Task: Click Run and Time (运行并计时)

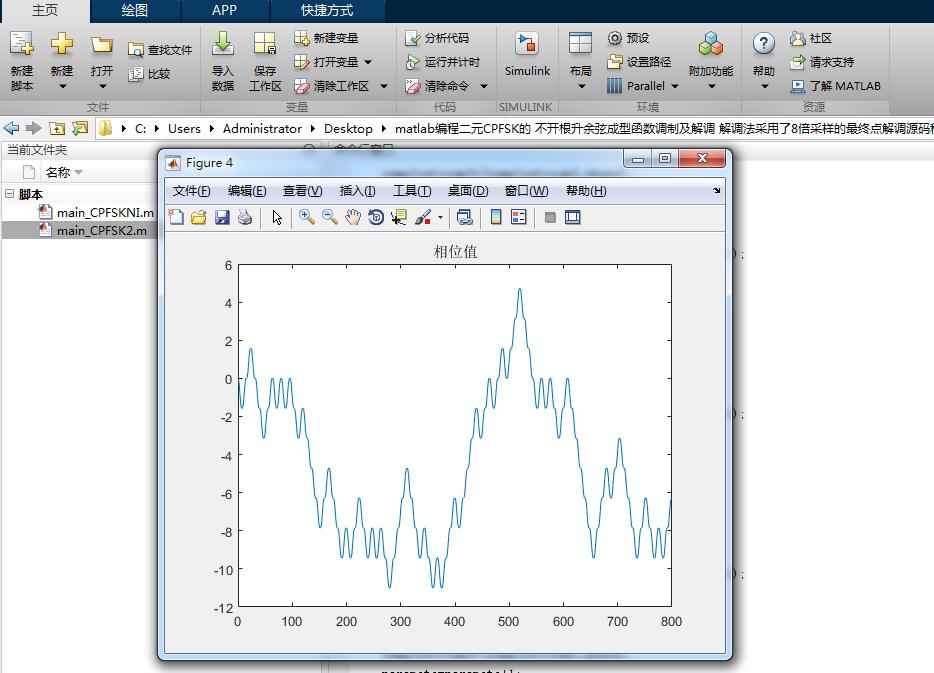Action: 443,62
